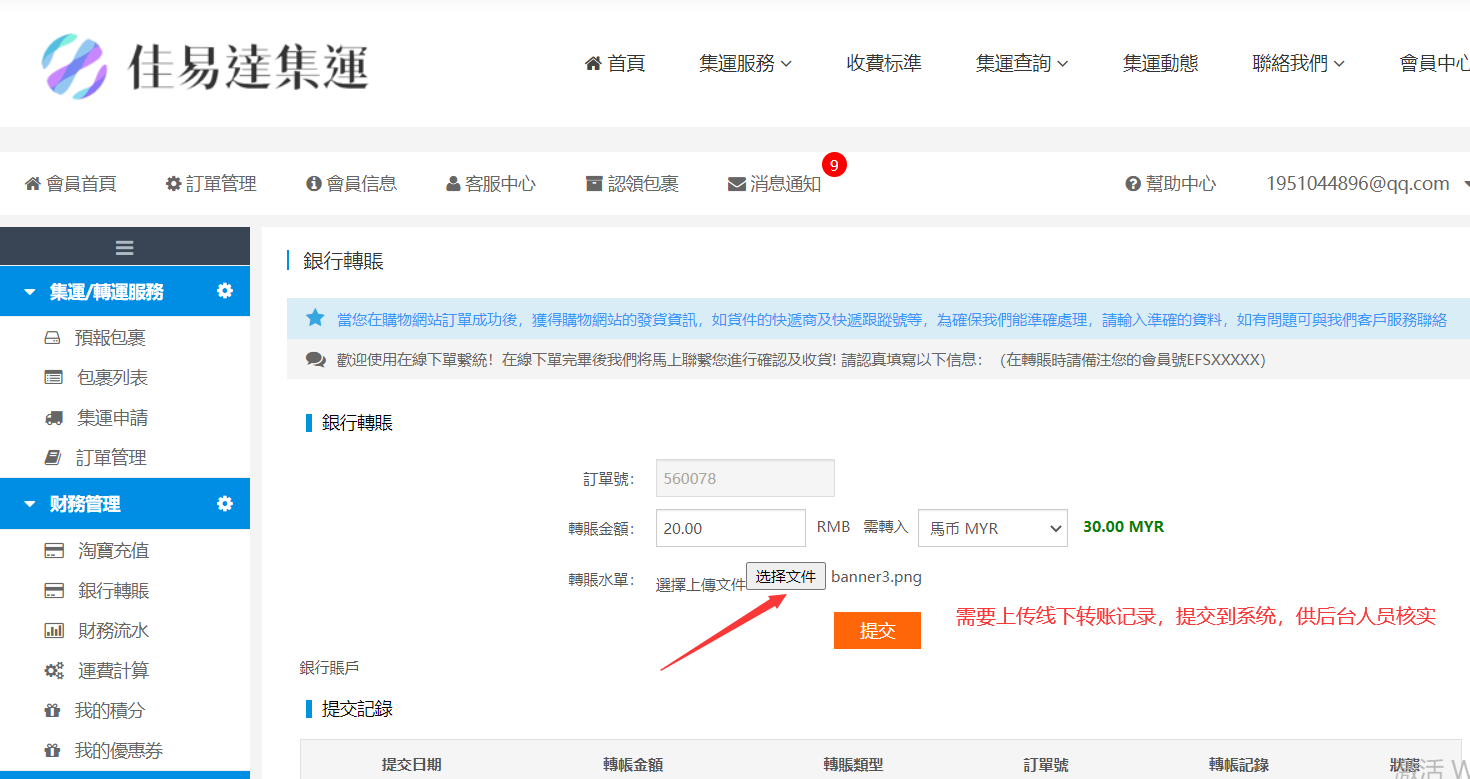Open 預報包裹 in sidebar
The image size is (1470, 779).
[110, 338]
